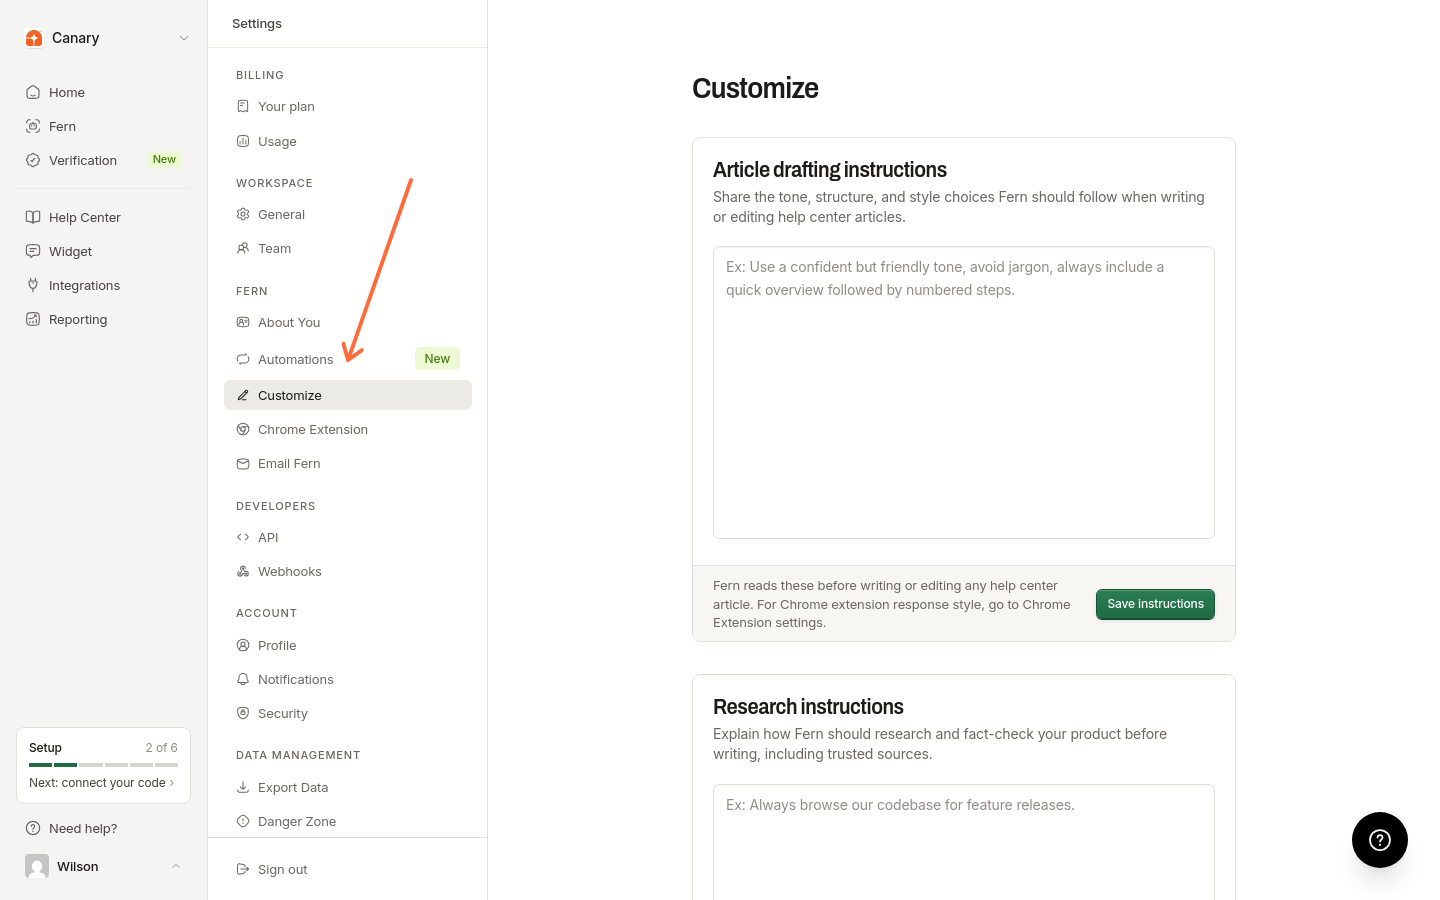Screen dimensions: 1440x900
Task: Click the Team people icon
Action: 243,248
